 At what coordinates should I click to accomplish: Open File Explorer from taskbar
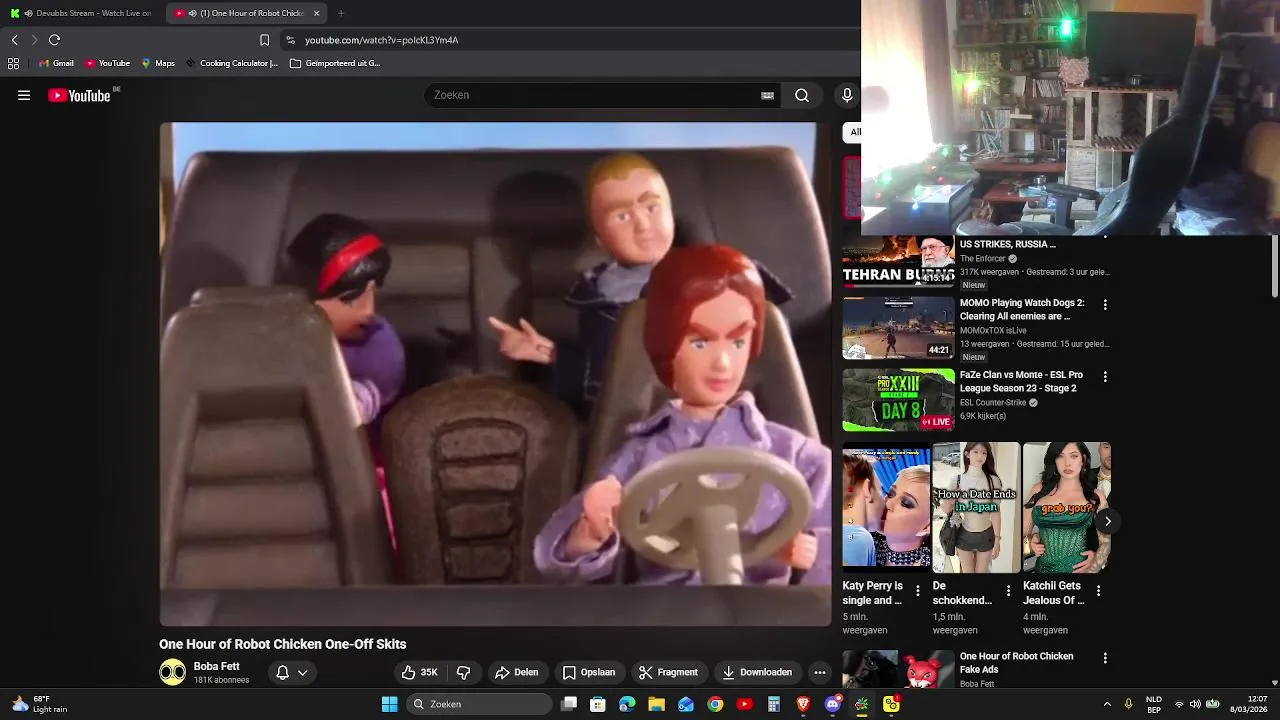(656, 704)
